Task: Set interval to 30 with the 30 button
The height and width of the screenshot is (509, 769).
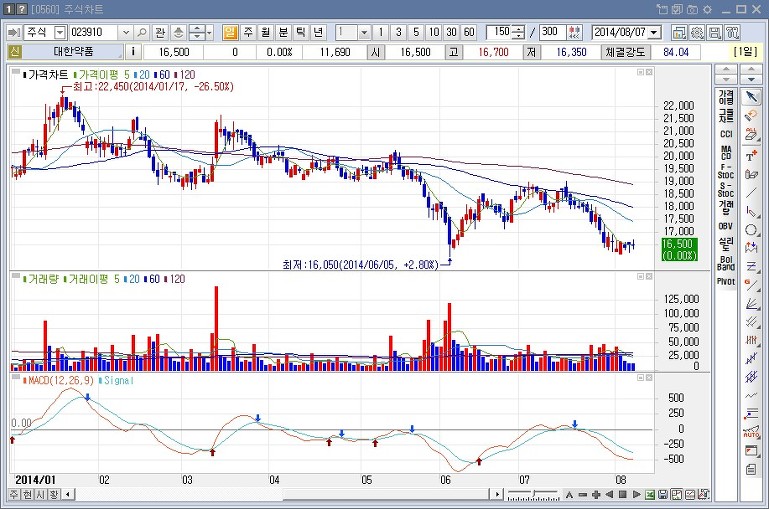Action: pyautogui.click(x=451, y=32)
